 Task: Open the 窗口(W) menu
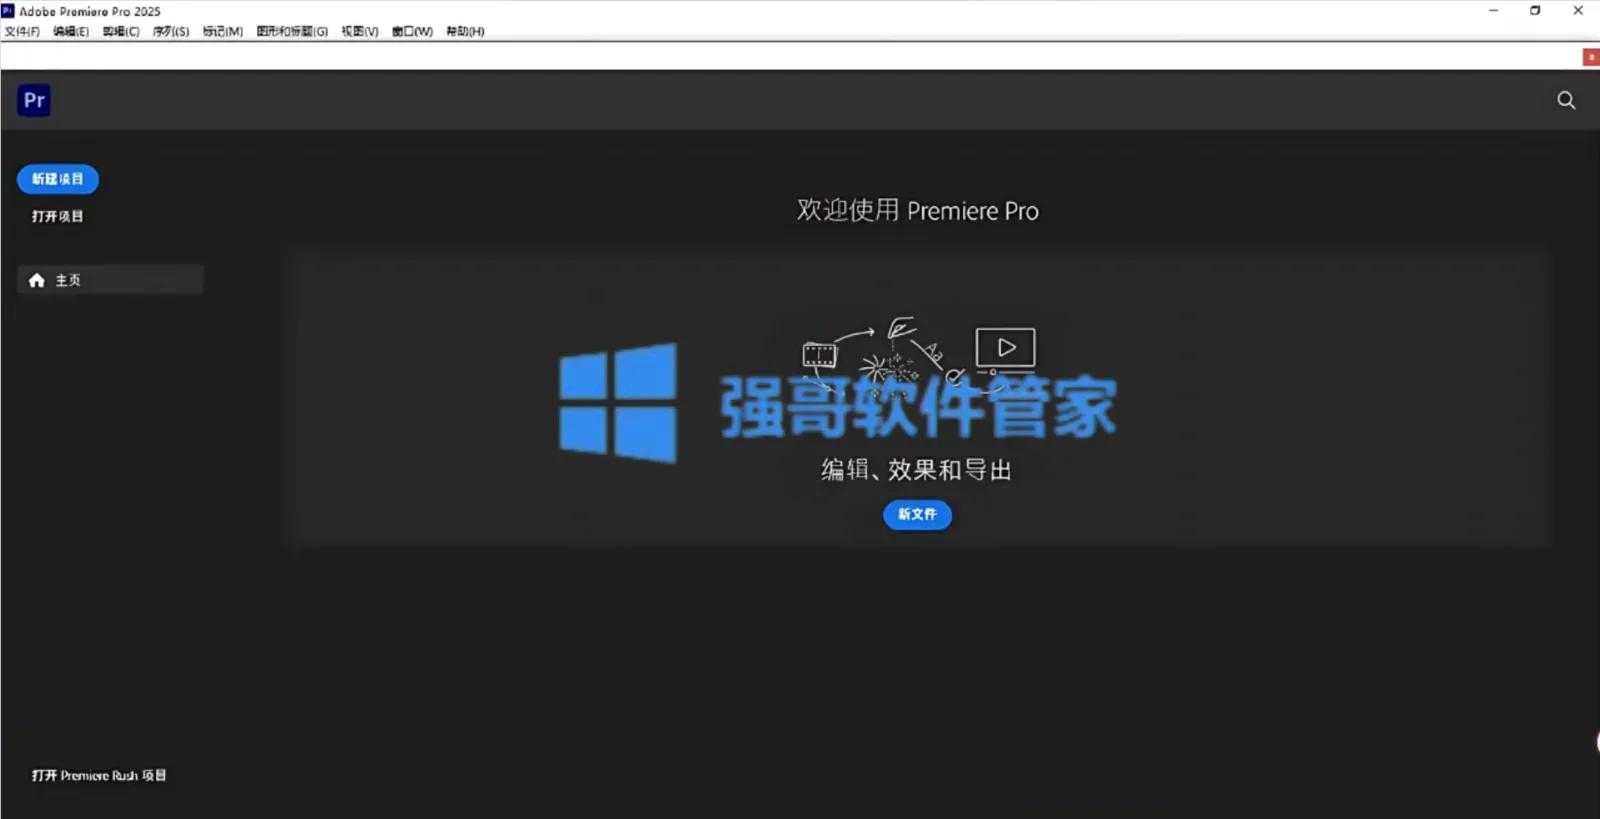coord(412,31)
